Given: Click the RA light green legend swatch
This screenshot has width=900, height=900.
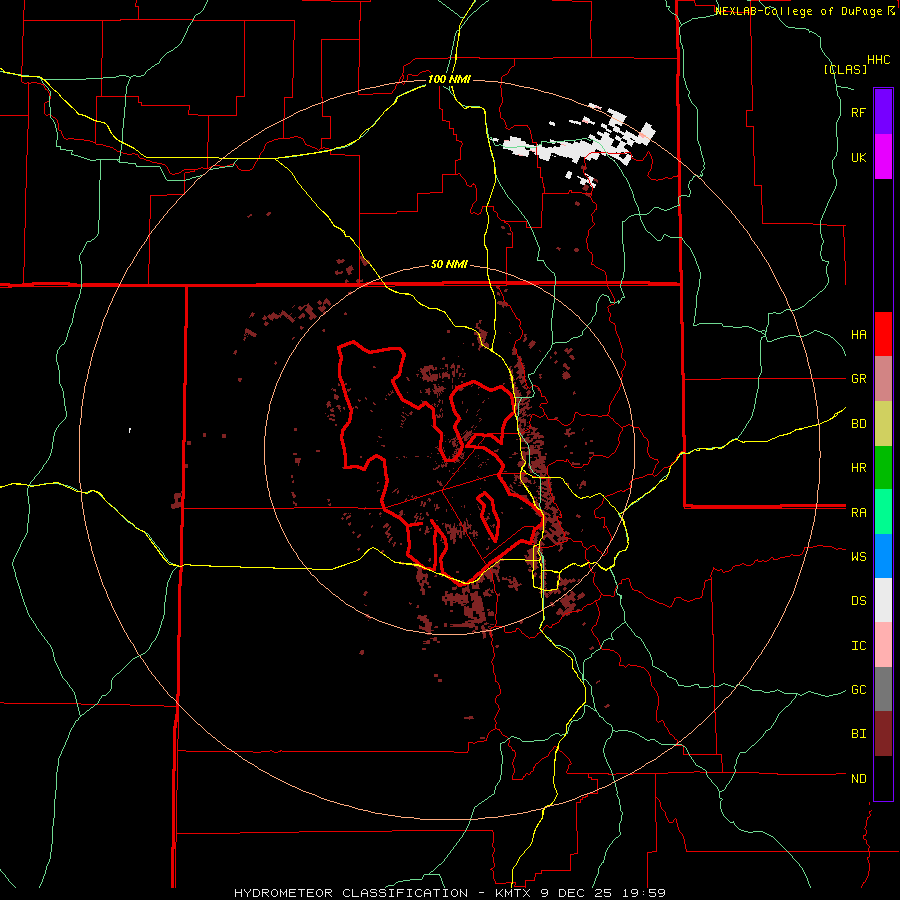Looking at the screenshot, I should 883,512.
